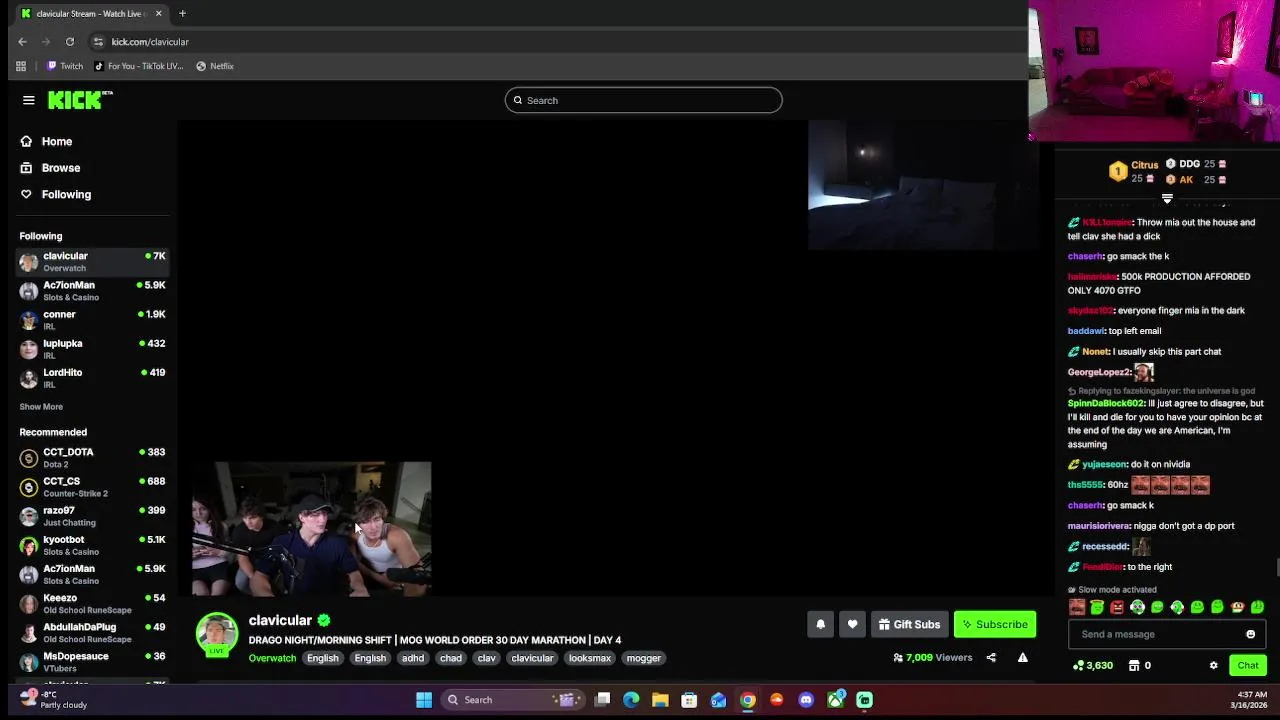
Task: Close the clavicular Stream tab
Action: point(158,14)
